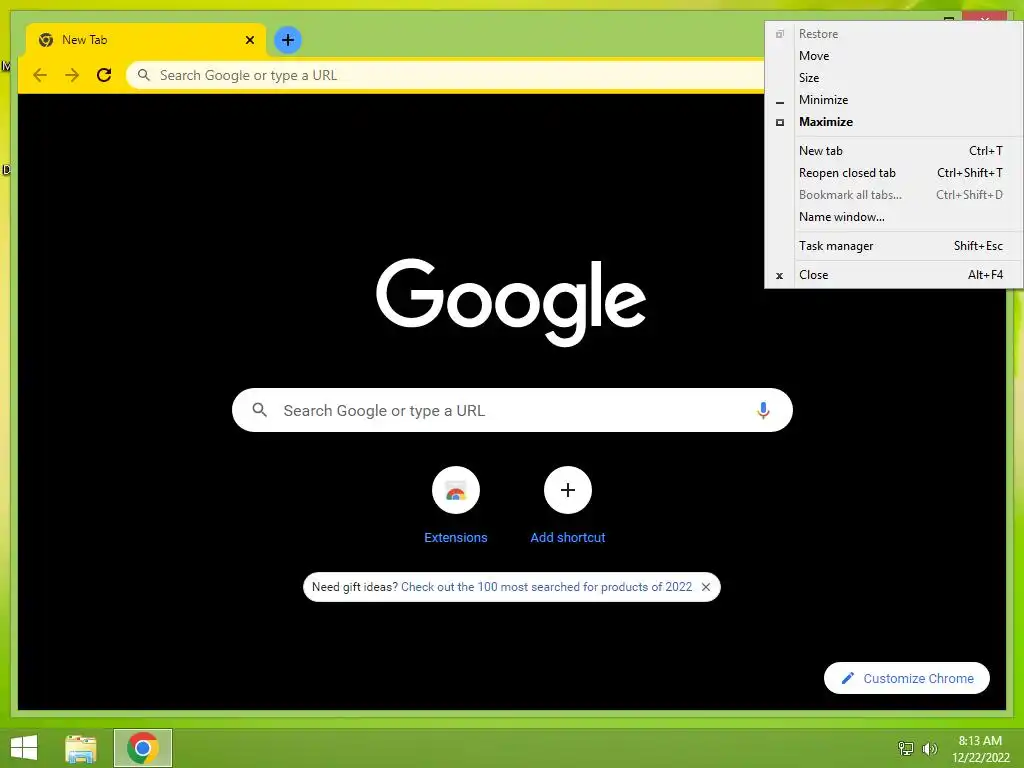Click the Add shortcut label
This screenshot has height=768, width=1024.
coord(568,537)
